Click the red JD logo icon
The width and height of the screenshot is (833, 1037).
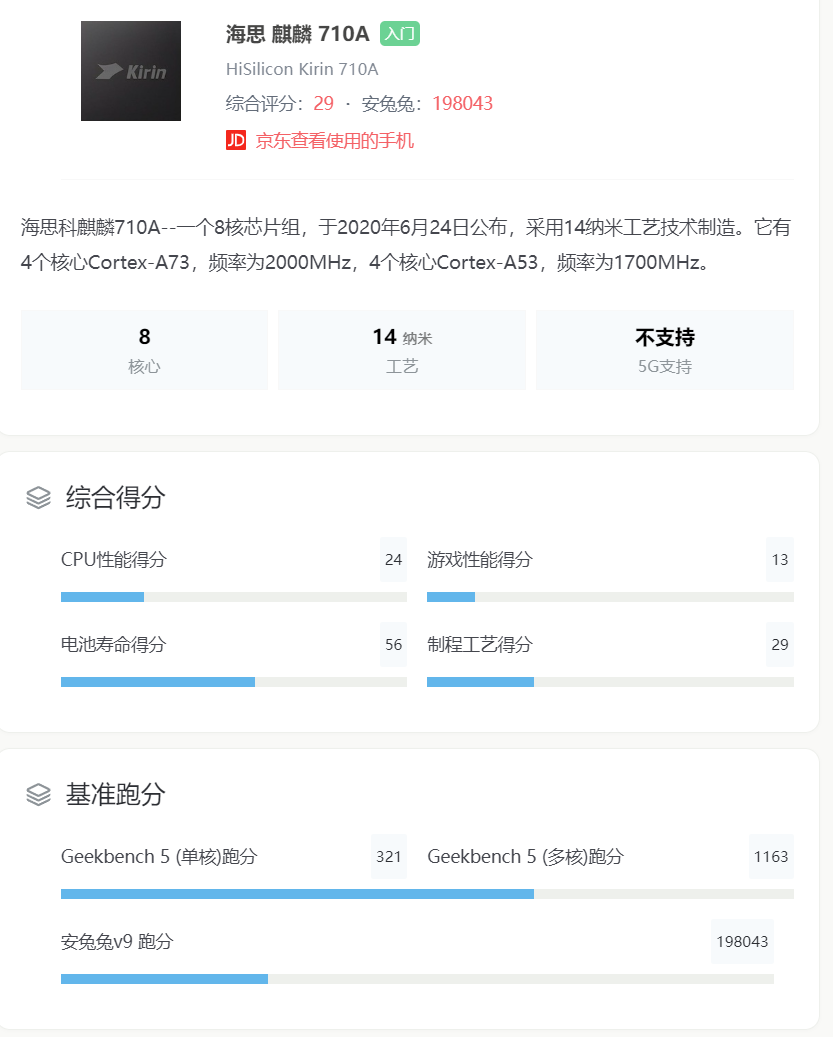236,140
